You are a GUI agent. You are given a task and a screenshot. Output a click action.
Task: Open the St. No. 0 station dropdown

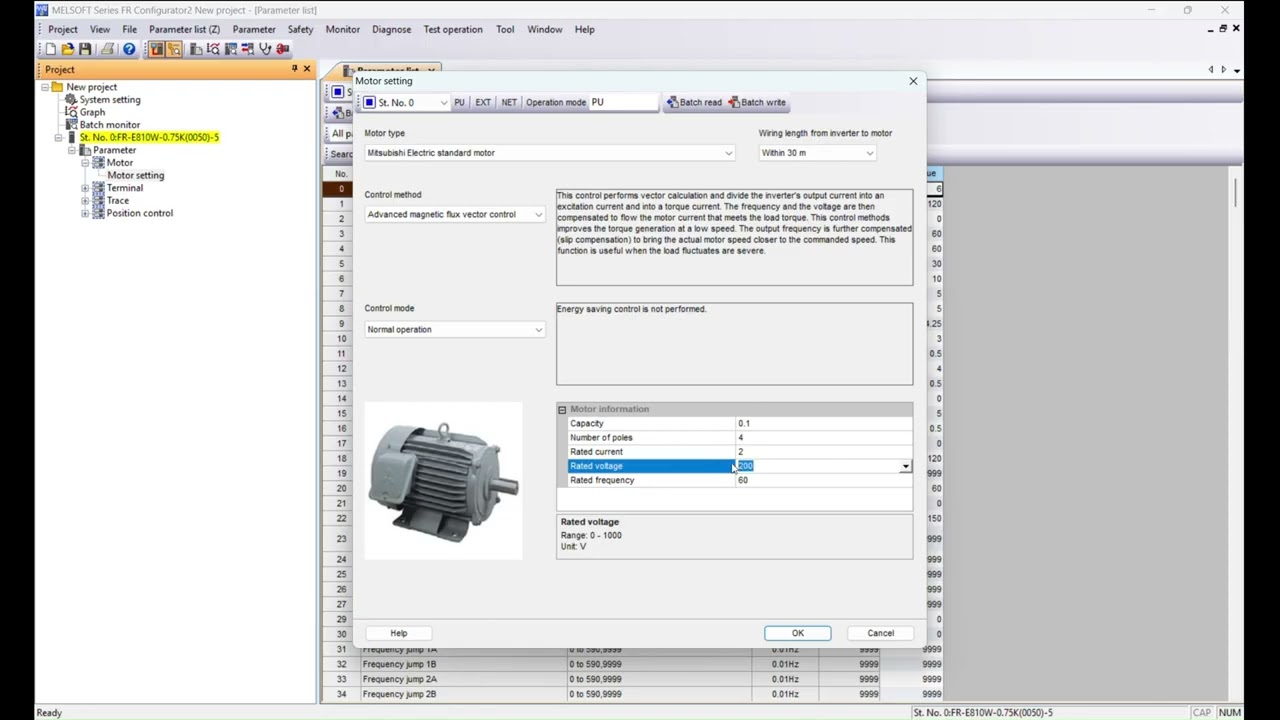[x=444, y=103]
